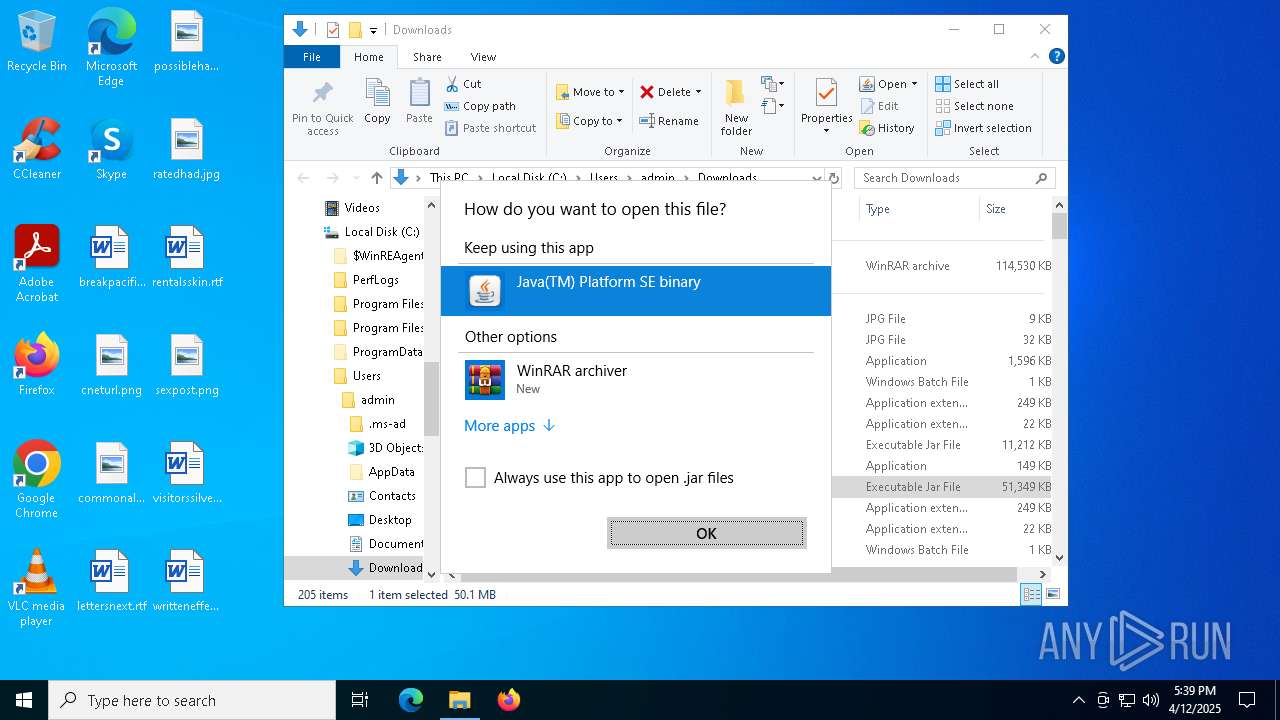This screenshot has height=720, width=1280.
Task: Open the File menu tab
Action: point(312,57)
